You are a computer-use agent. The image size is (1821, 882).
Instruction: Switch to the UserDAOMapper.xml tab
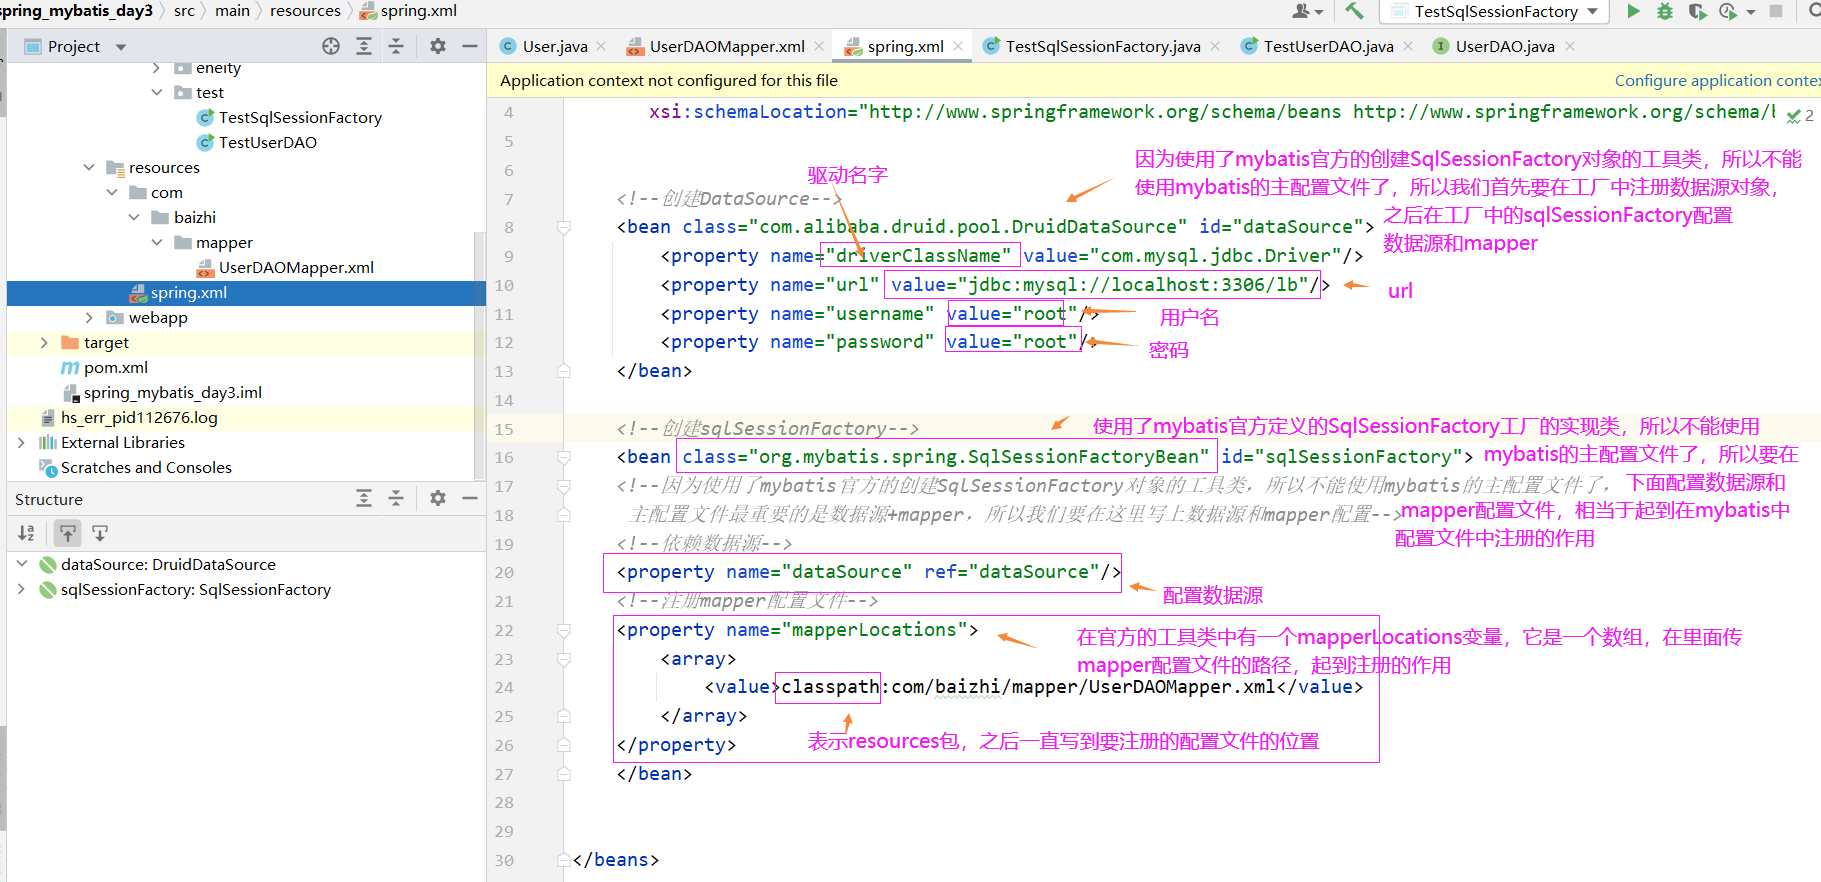[x=726, y=46]
